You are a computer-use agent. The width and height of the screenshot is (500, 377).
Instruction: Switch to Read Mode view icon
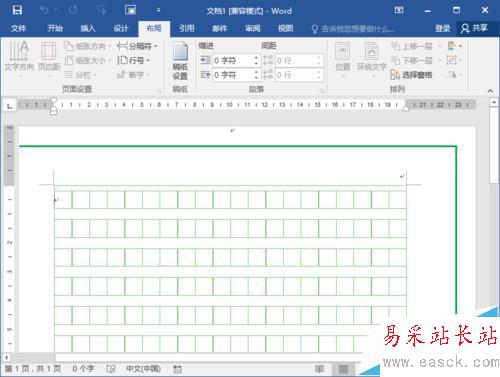click(x=319, y=369)
